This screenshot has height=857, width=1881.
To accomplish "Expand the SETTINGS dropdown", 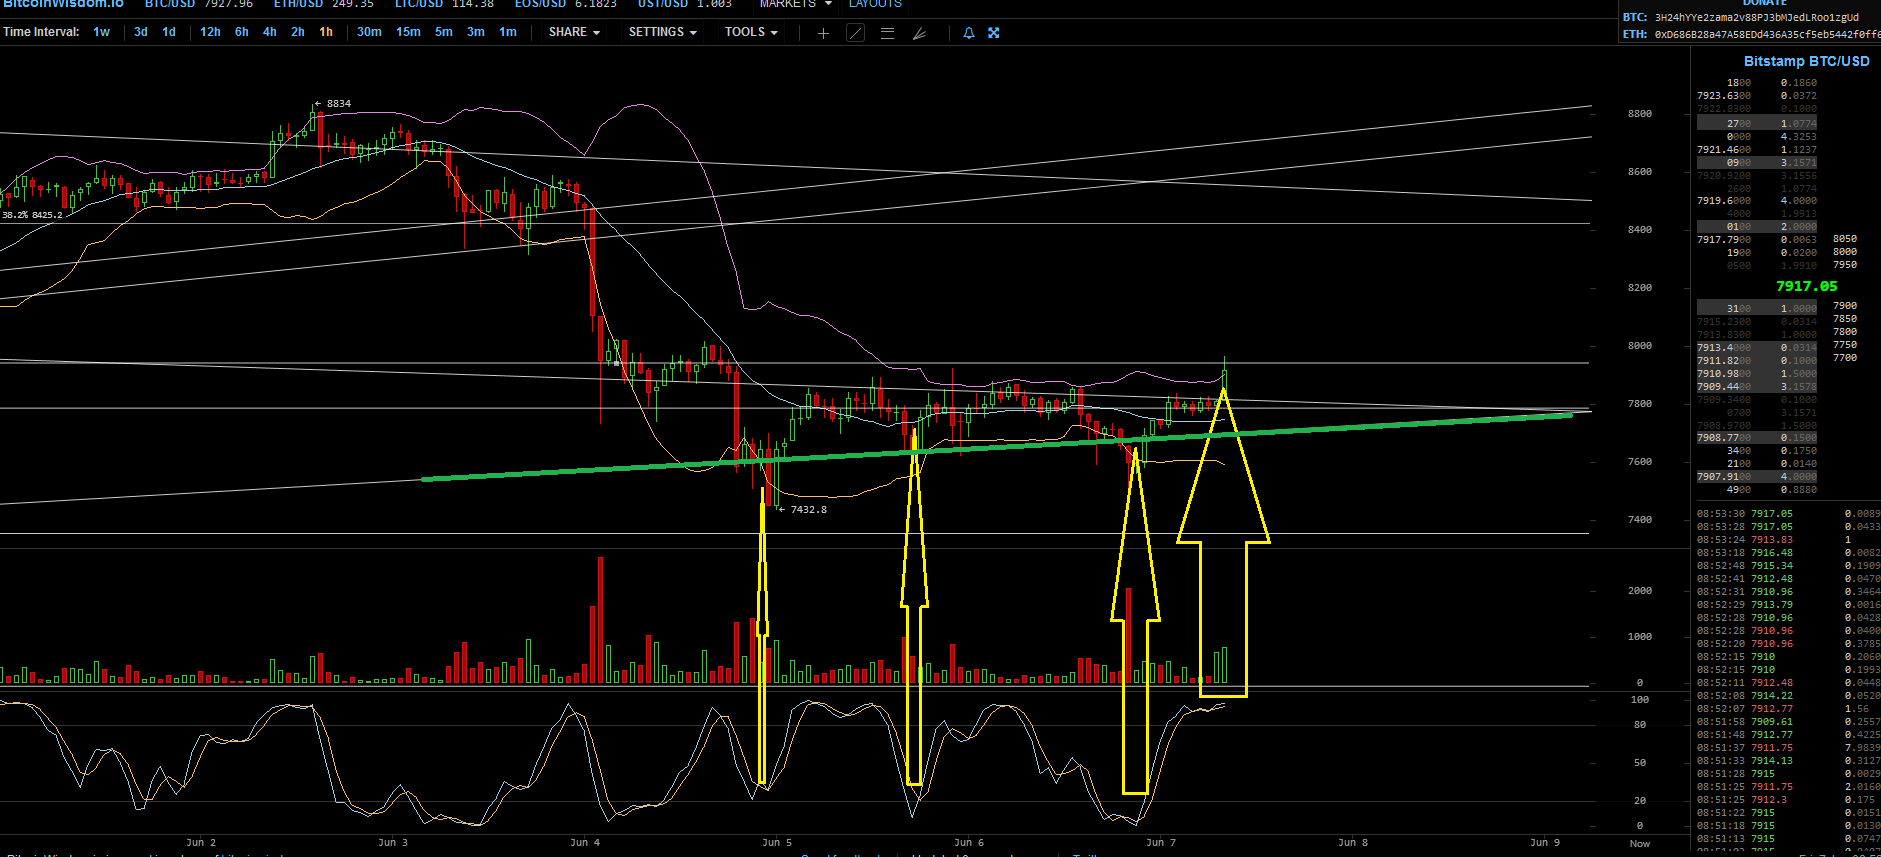I will pyautogui.click(x=662, y=32).
